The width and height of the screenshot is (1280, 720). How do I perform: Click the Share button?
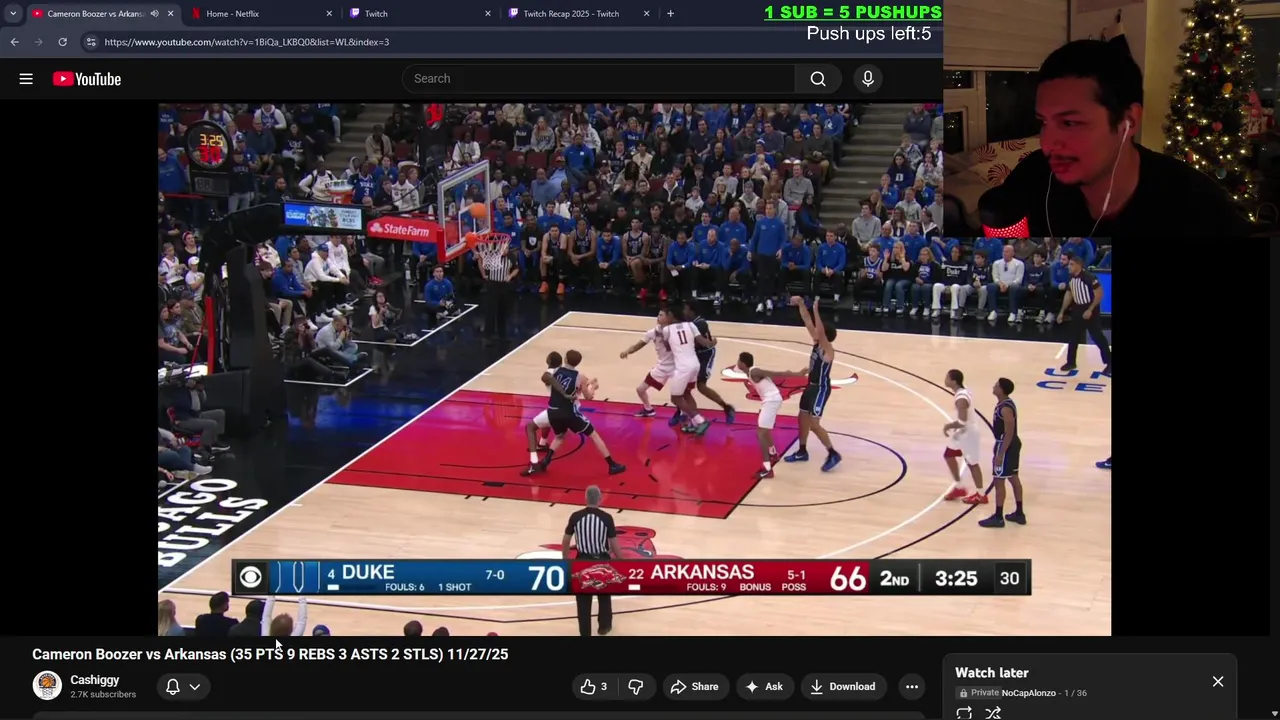(694, 687)
